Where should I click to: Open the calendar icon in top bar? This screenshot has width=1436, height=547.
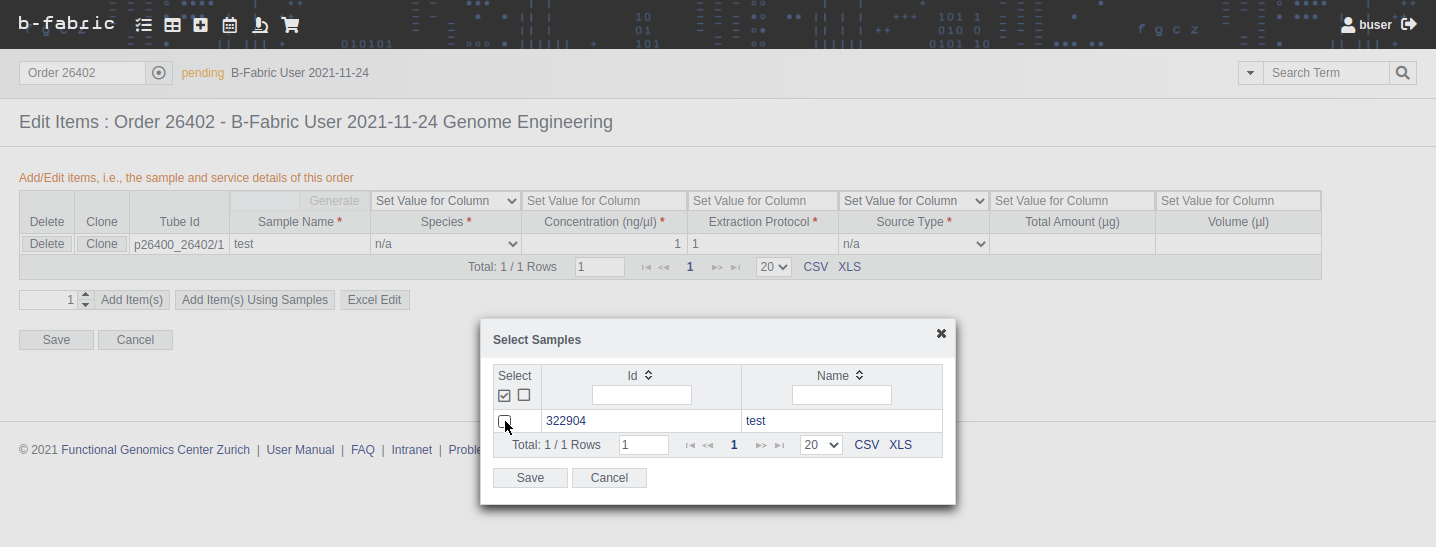point(230,25)
